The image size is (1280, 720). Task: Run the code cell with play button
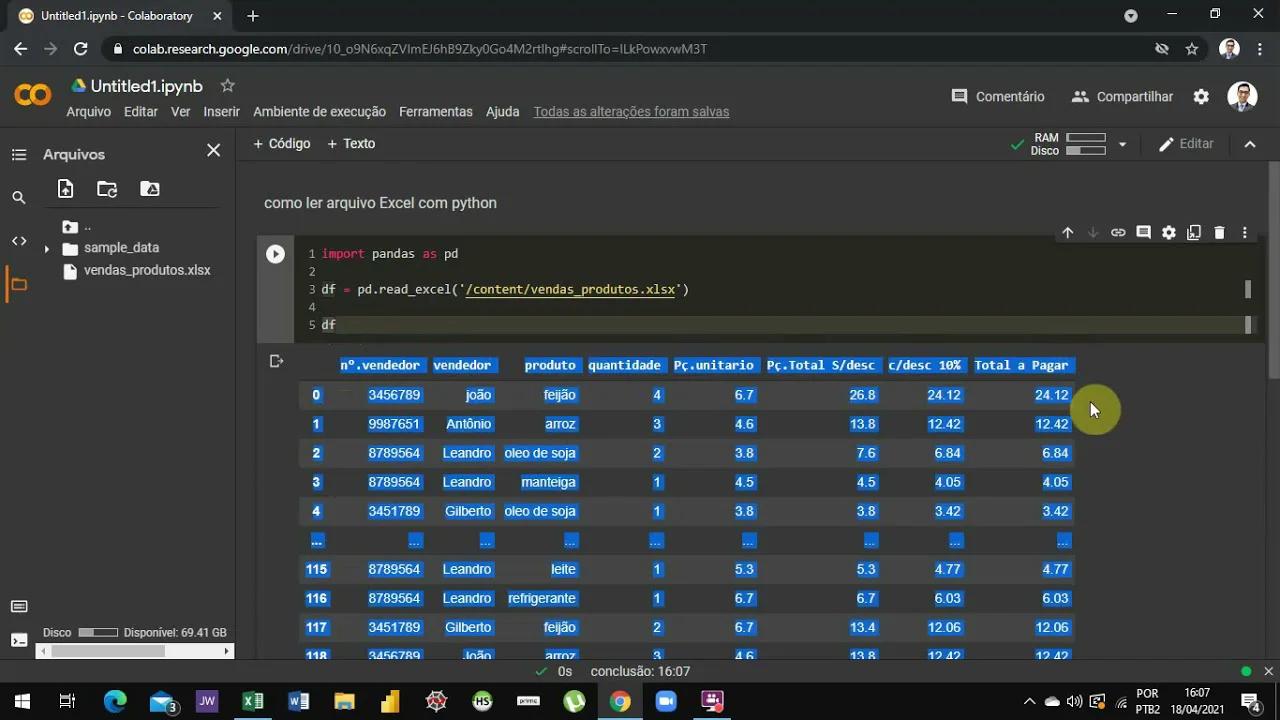(275, 254)
